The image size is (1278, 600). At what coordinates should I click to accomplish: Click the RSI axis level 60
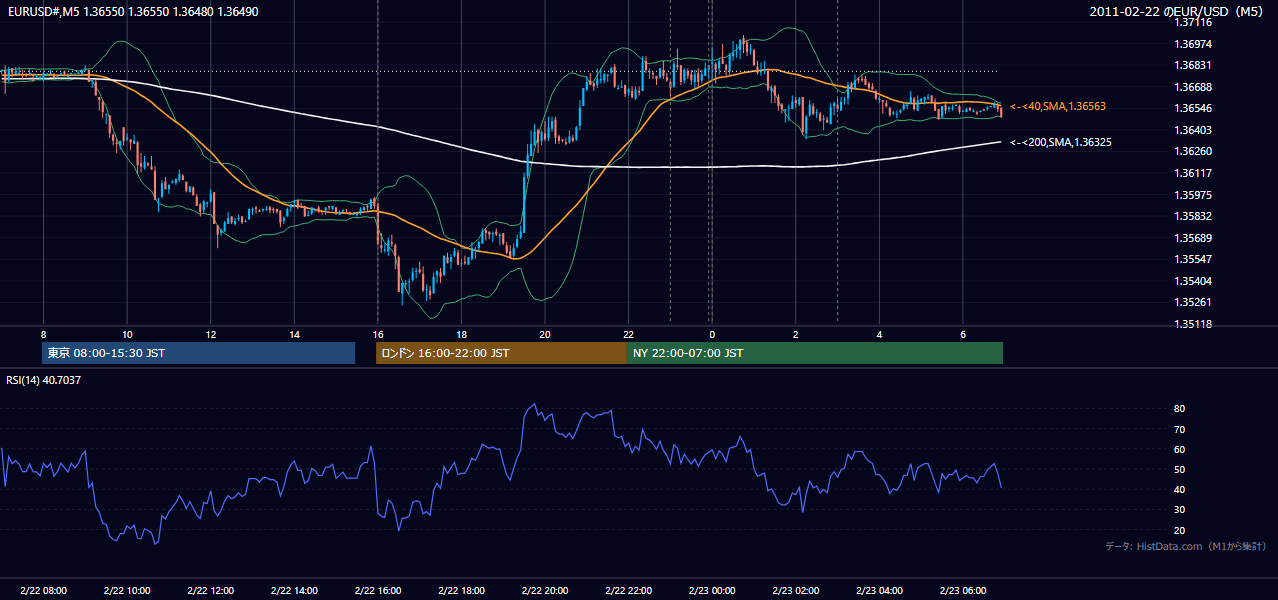1180,449
